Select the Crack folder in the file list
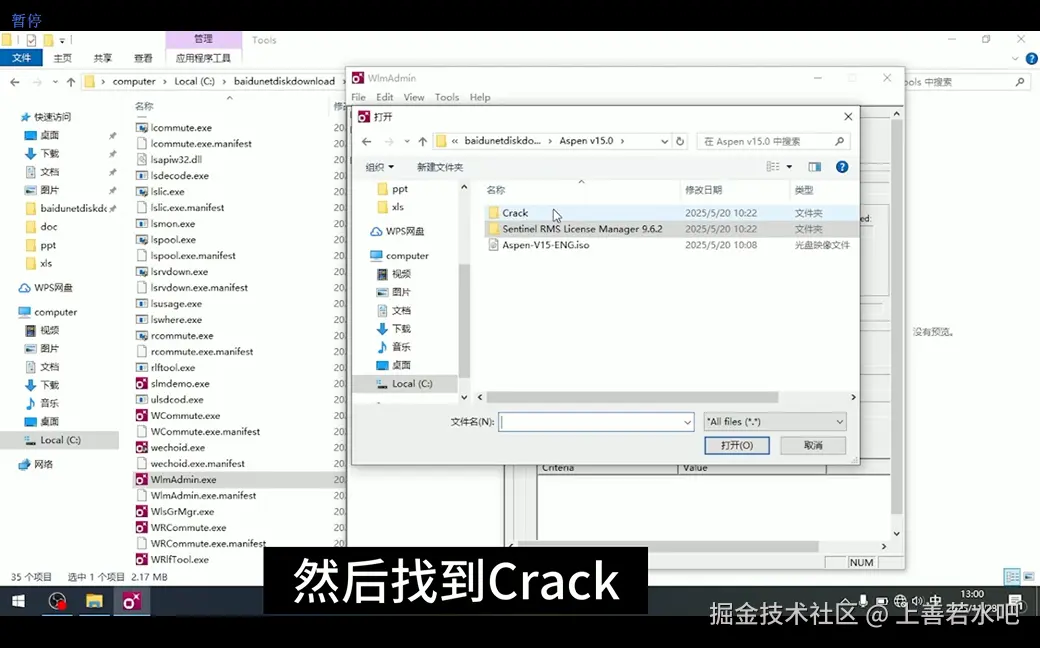The width and height of the screenshot is (1040, 648). (x=514, y=212)
